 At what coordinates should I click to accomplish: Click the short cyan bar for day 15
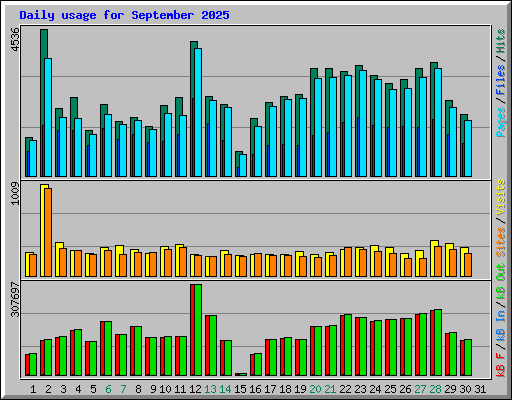point(243,165)
